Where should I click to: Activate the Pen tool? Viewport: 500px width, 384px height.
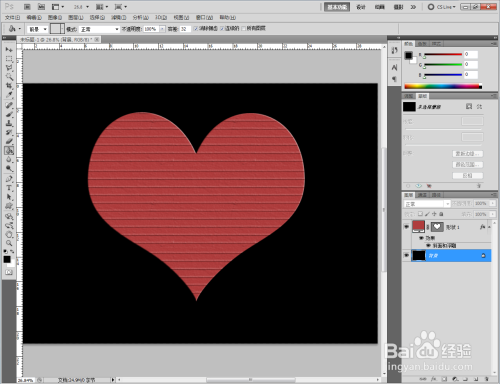point(9,179)
